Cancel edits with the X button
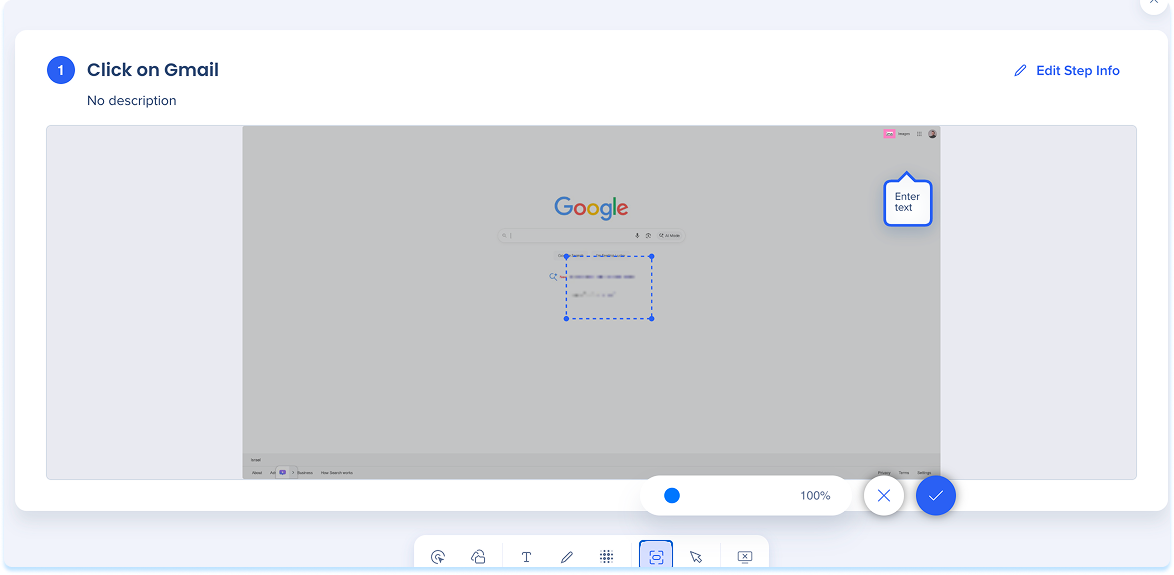The height and width of the screenshot is (575, 1174). [x=884, y=495]
